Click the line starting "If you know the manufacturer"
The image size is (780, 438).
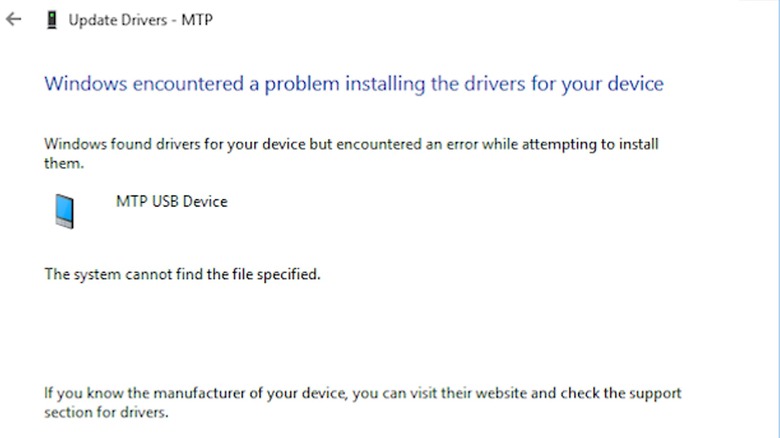tap(362, 394)
